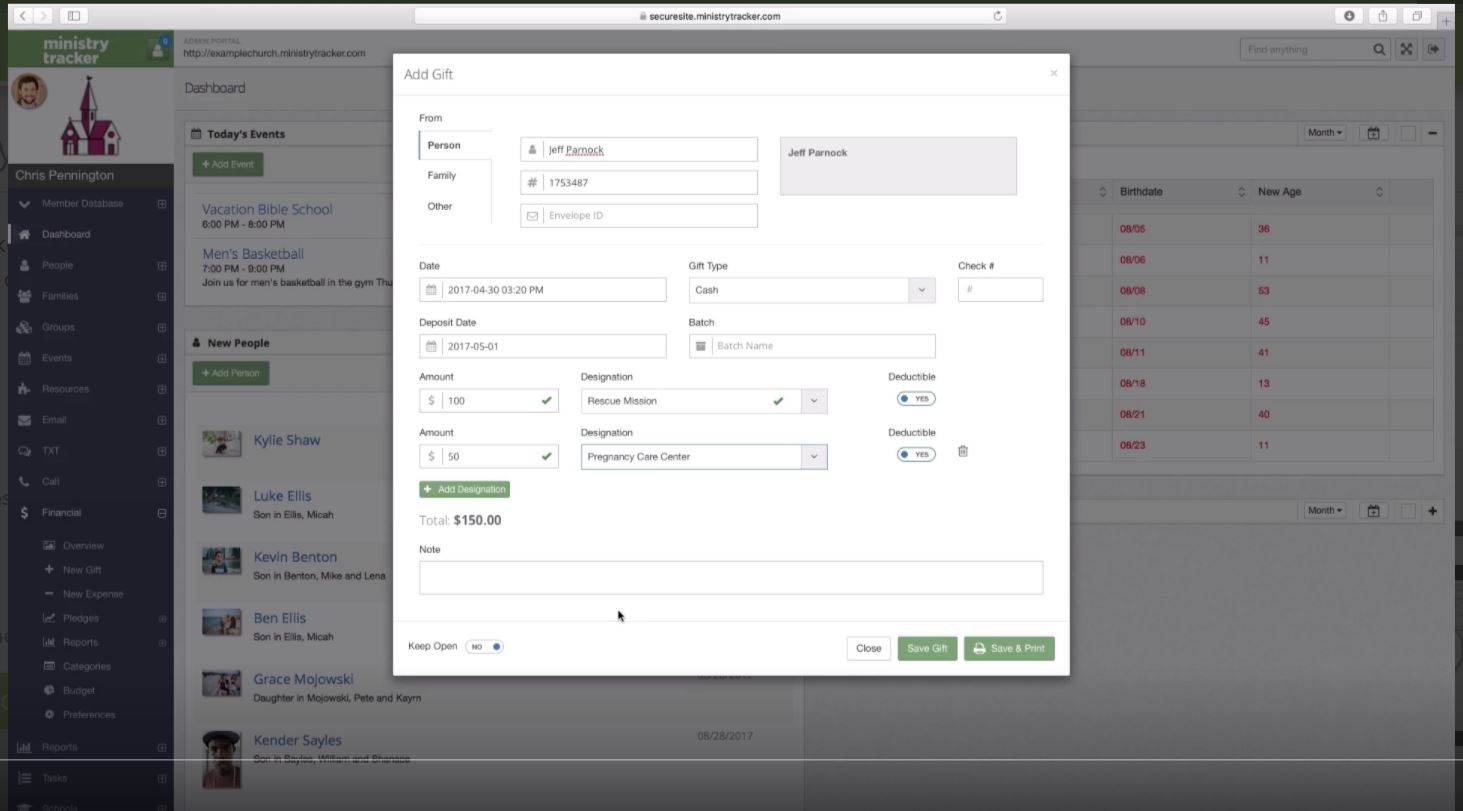Click the Amount field containing 50
This screenshot has width=1463, height=811.
pyautogui.click(x=489, y=457)
